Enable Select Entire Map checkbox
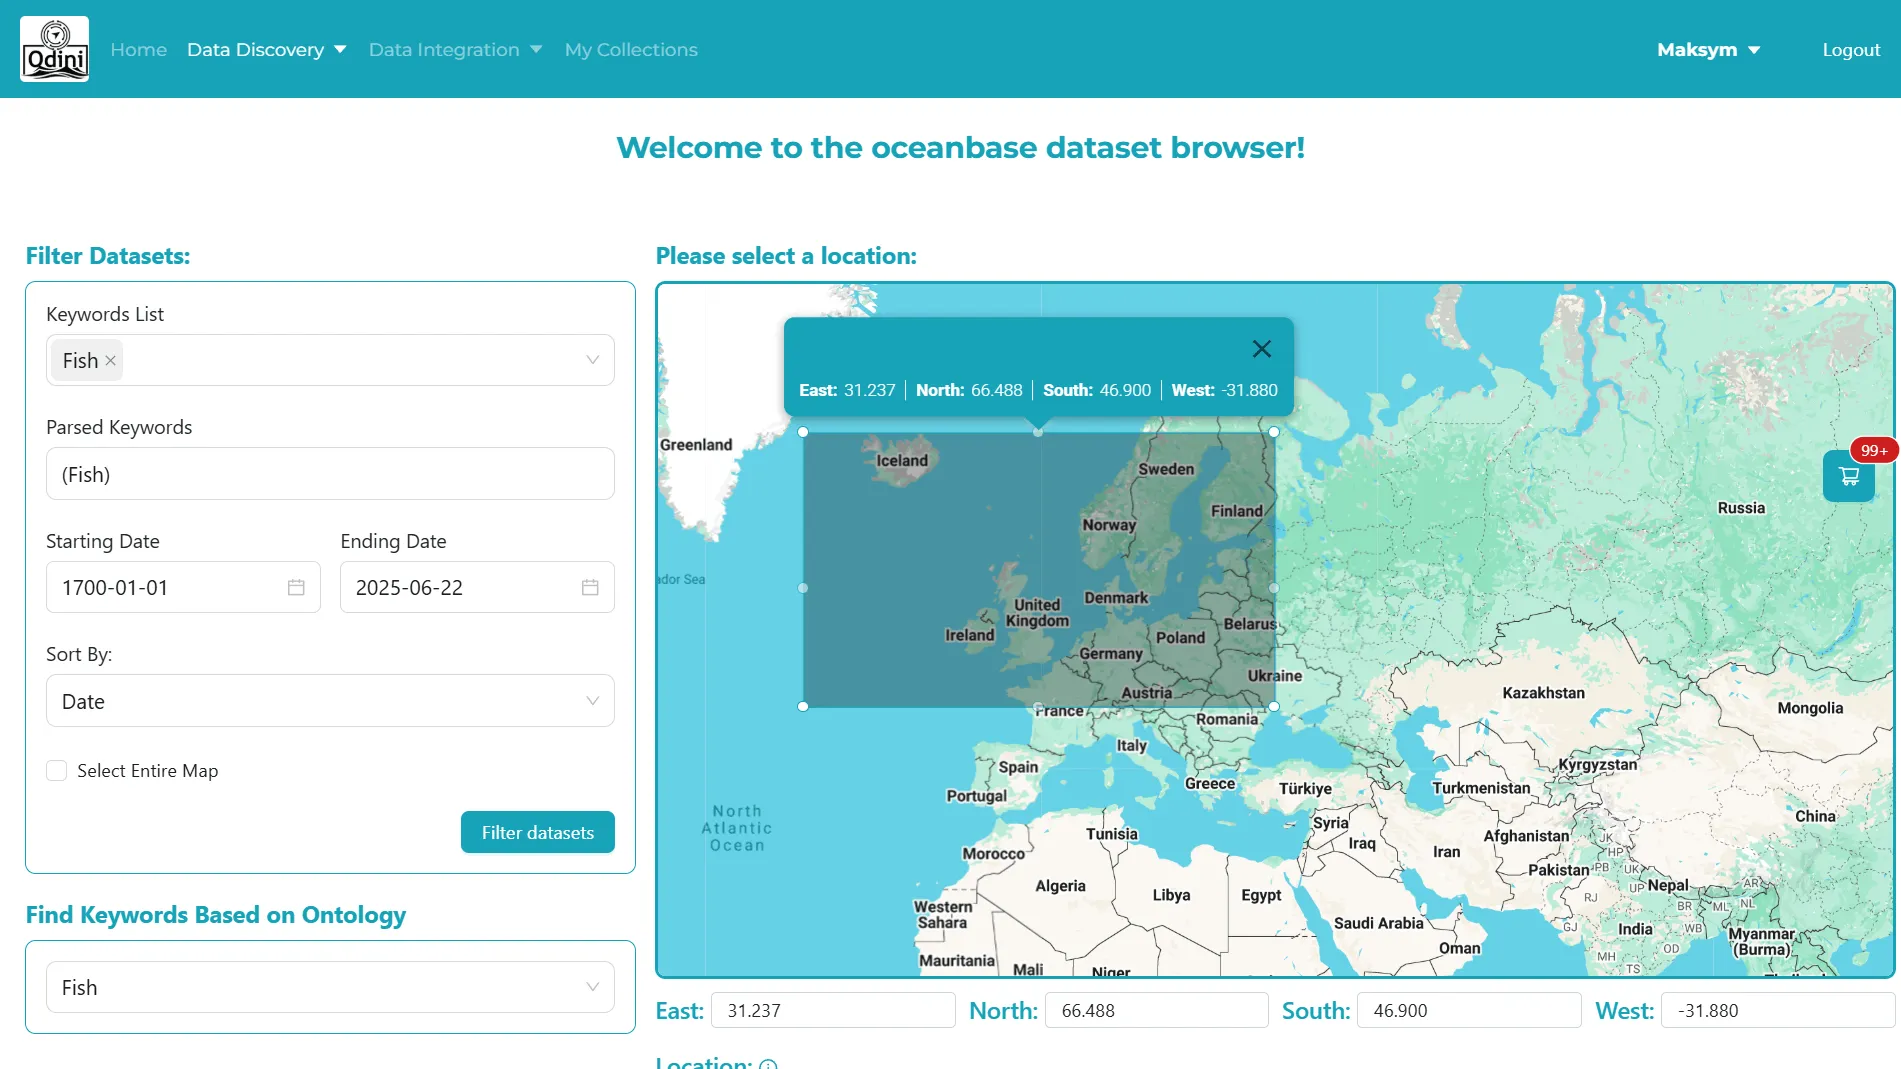Viewport: 1901px width, 1069px height. point(57,771)
